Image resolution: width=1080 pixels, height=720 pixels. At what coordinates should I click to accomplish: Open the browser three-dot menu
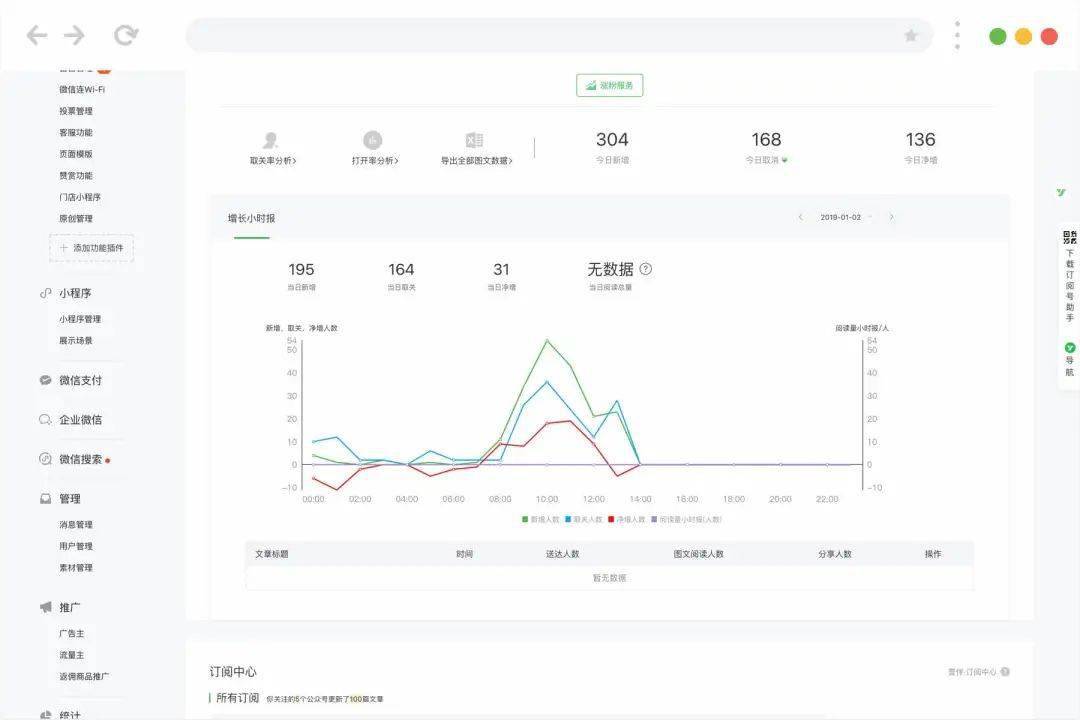click(957, 35)
